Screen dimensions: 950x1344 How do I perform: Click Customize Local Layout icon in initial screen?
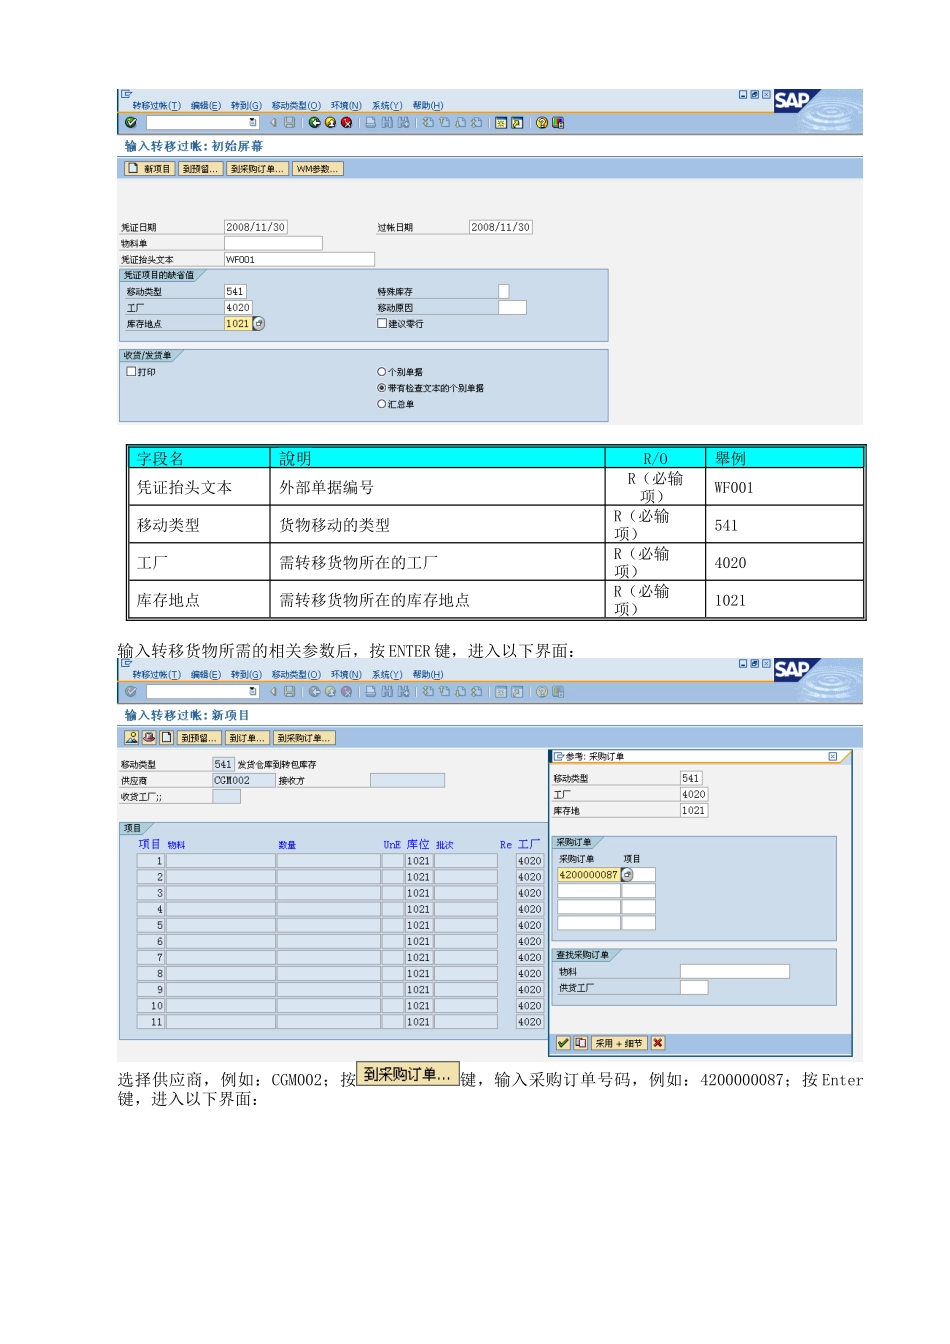click(558, 122)
